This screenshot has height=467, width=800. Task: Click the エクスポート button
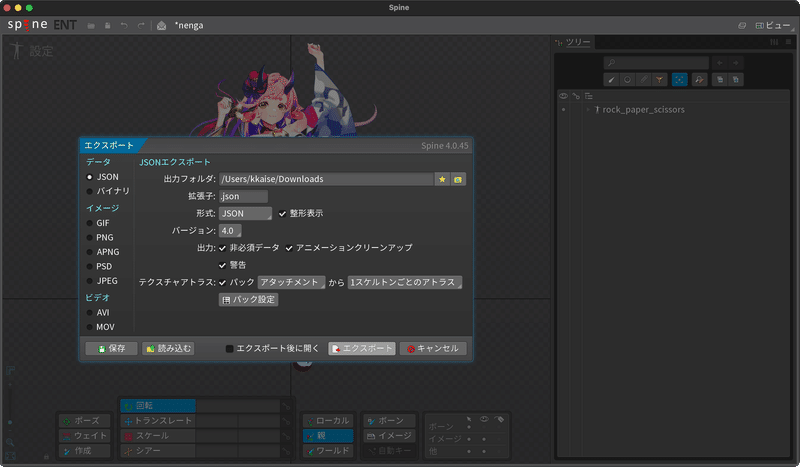362,349
